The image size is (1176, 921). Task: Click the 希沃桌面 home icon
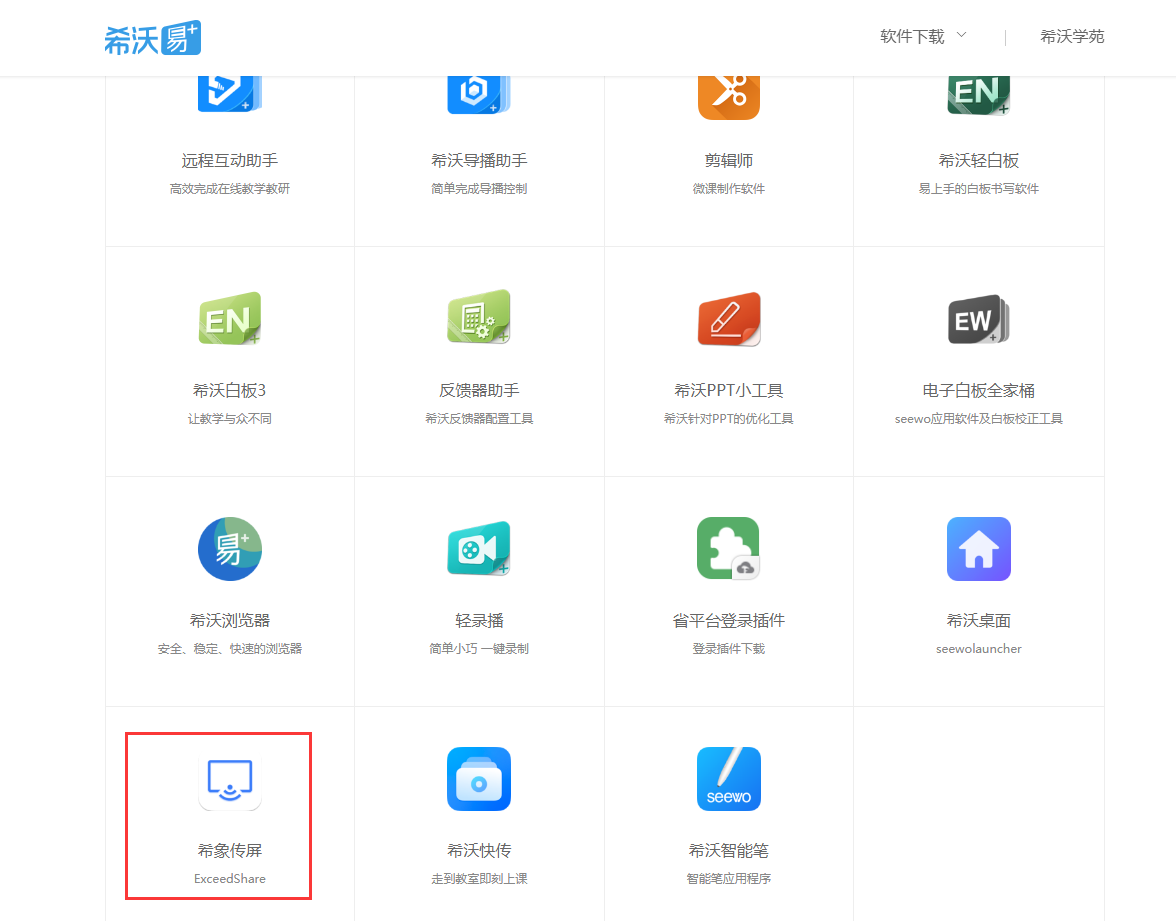[978, 549]
